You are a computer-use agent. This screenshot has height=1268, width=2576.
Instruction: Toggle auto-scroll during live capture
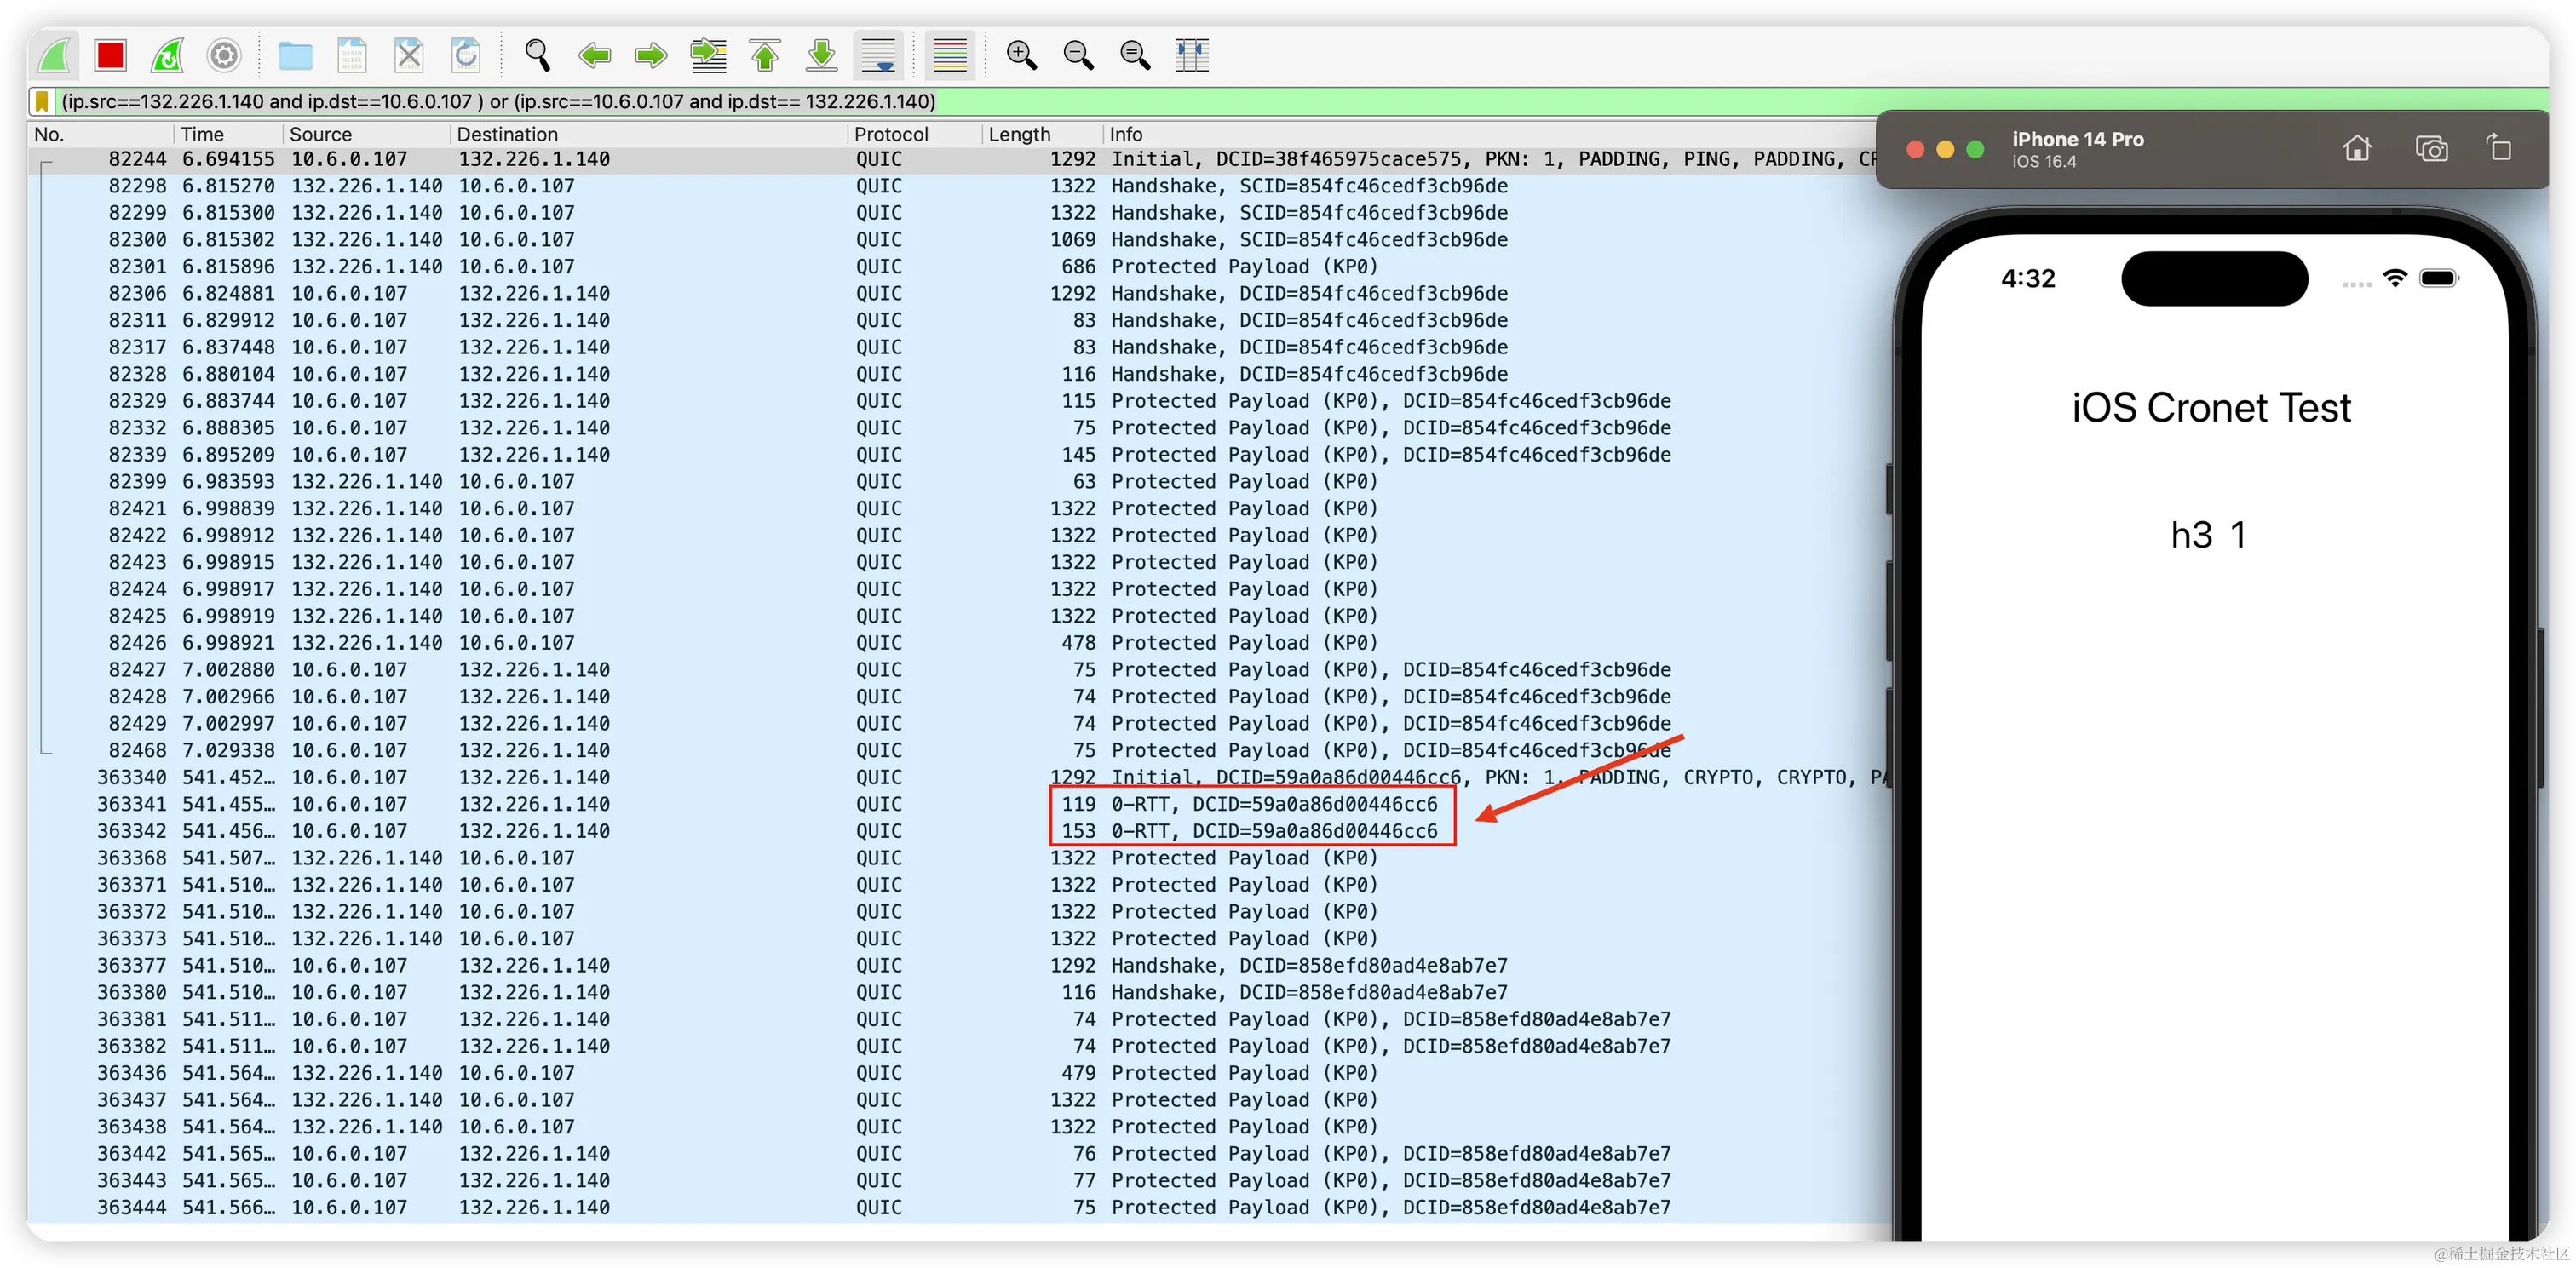click(877, 55)
